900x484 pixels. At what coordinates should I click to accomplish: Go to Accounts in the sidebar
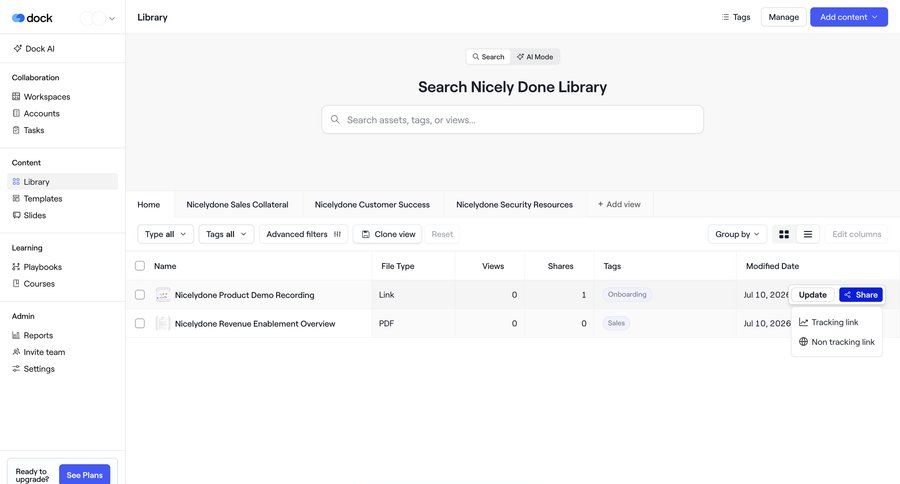coord(36,113)
